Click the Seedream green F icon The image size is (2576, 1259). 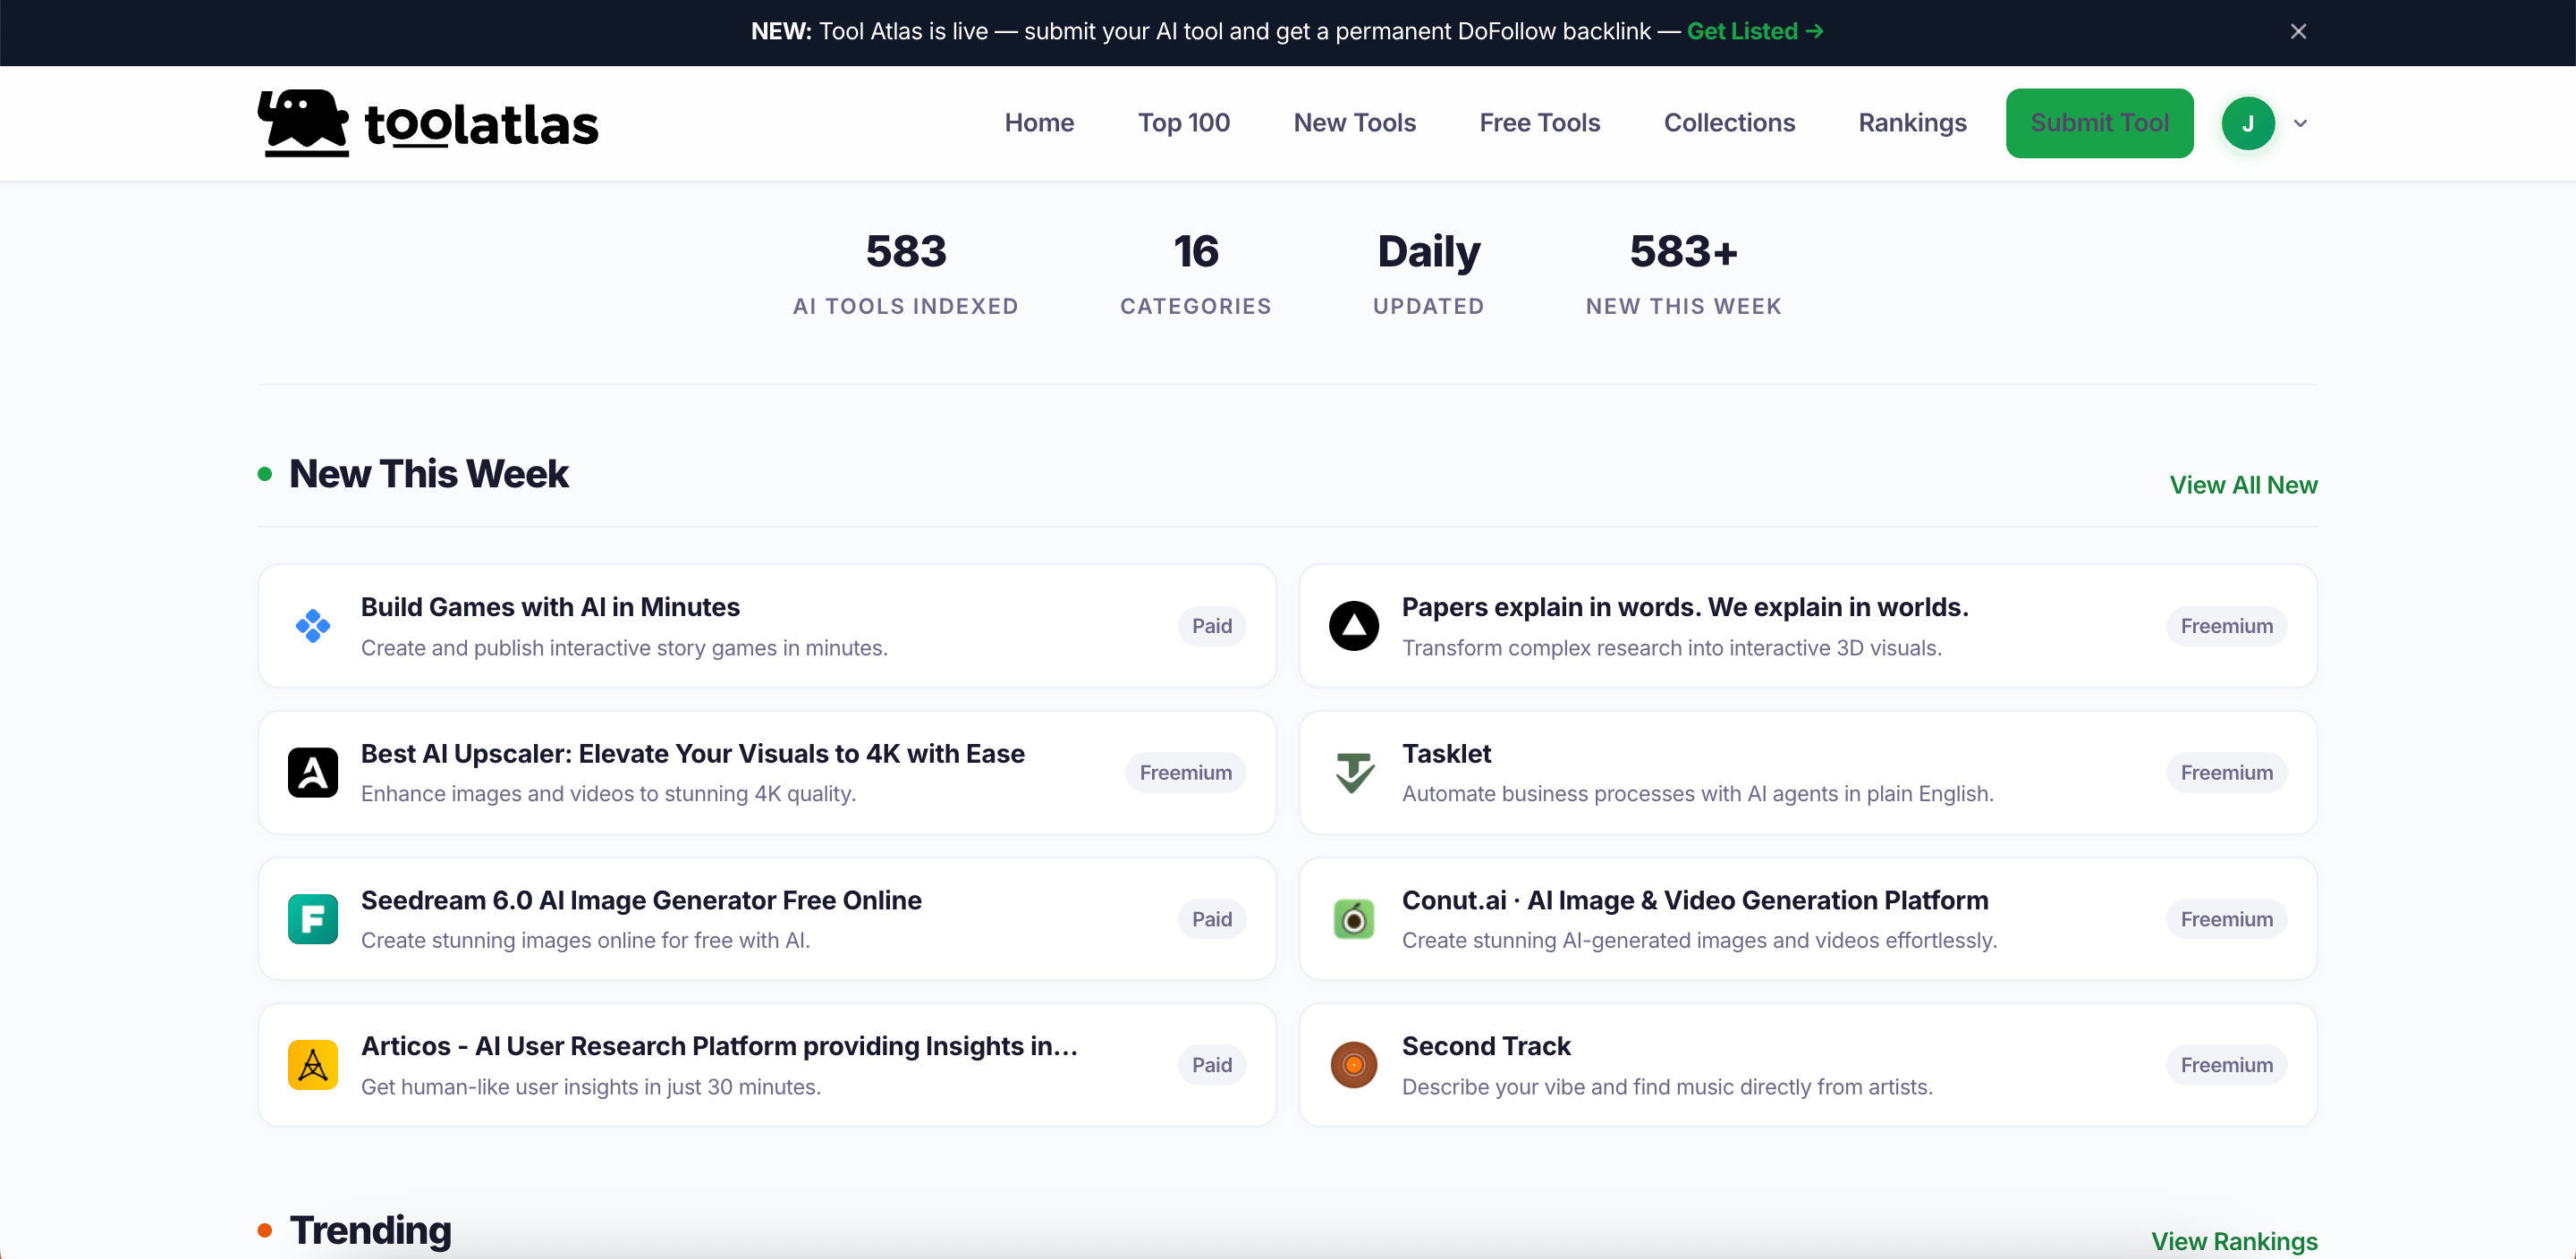(x=313, y=918)
